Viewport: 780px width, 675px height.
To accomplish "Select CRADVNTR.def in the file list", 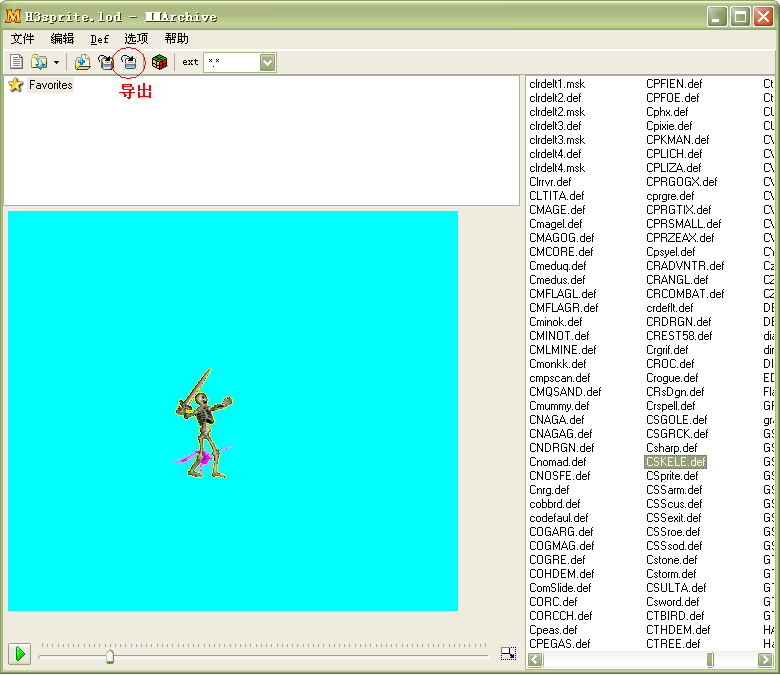I will pyautogui.click(x=685, y=266).
